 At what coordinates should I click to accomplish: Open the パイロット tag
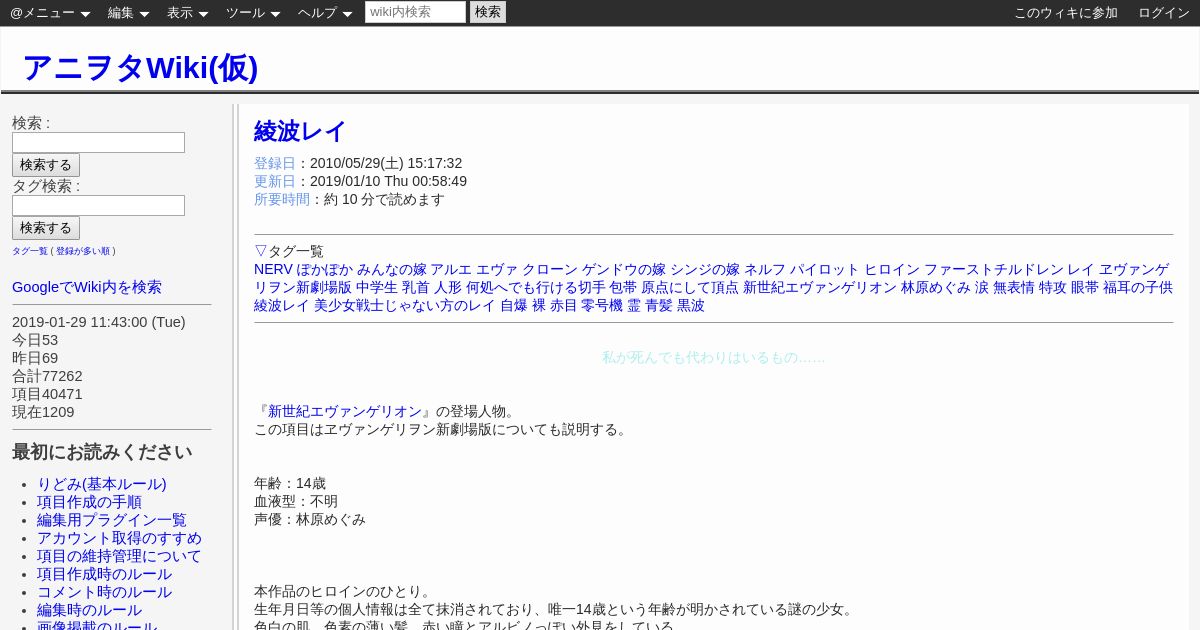click(825, 269)
